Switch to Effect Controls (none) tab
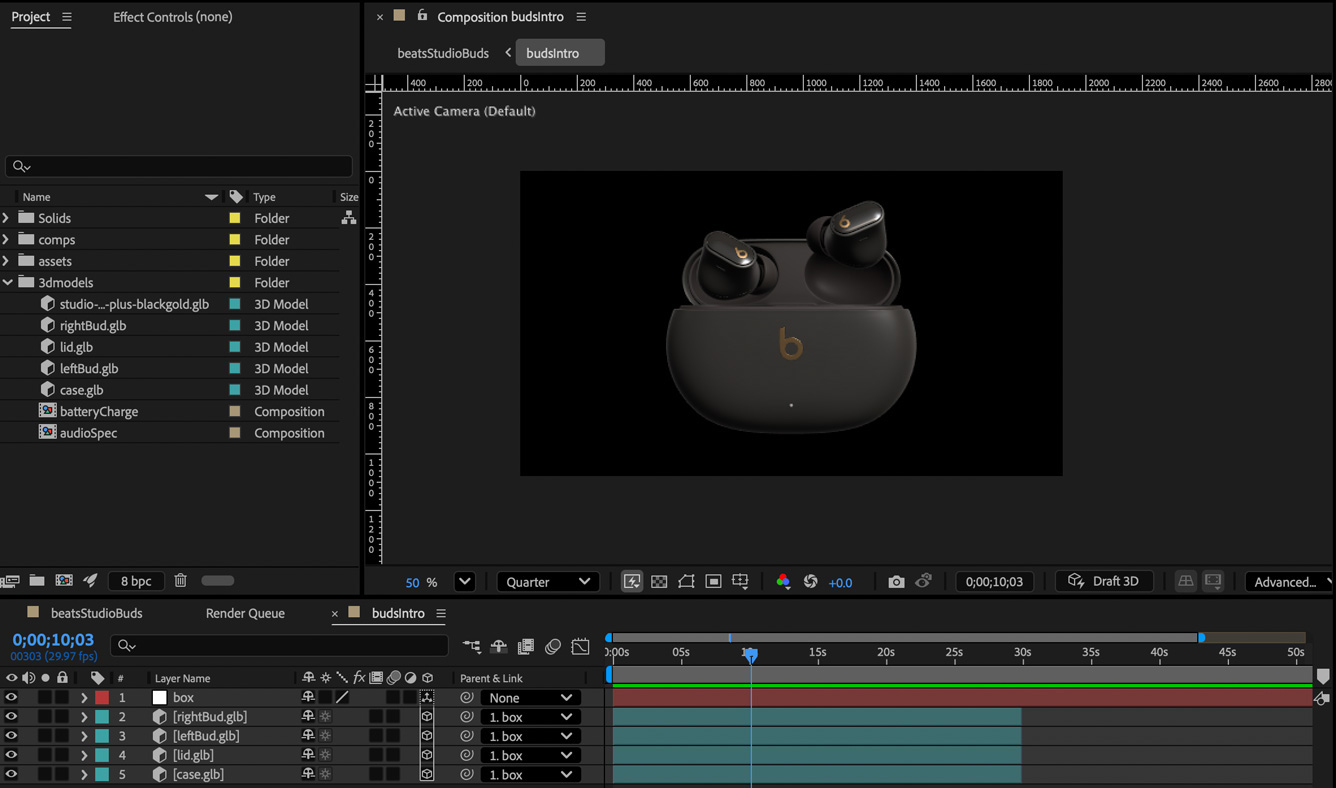 [x=172, y=17]
